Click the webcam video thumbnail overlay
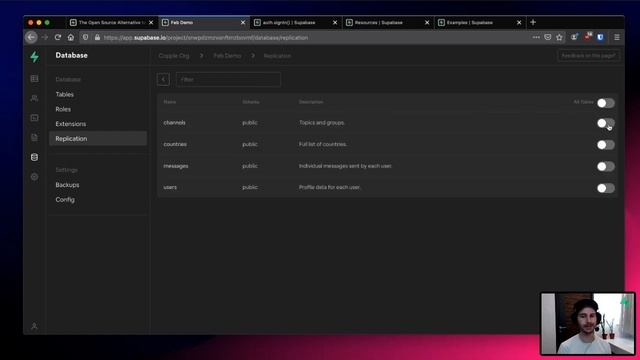 pos(588,324)
